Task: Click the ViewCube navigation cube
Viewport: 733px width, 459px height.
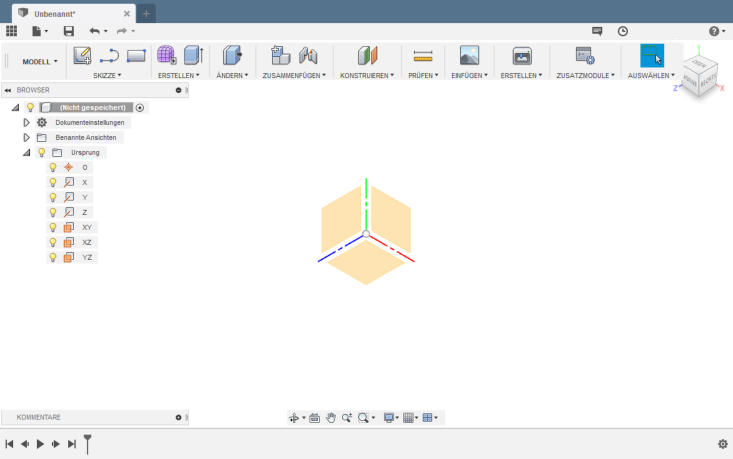Action: (700, 77)
